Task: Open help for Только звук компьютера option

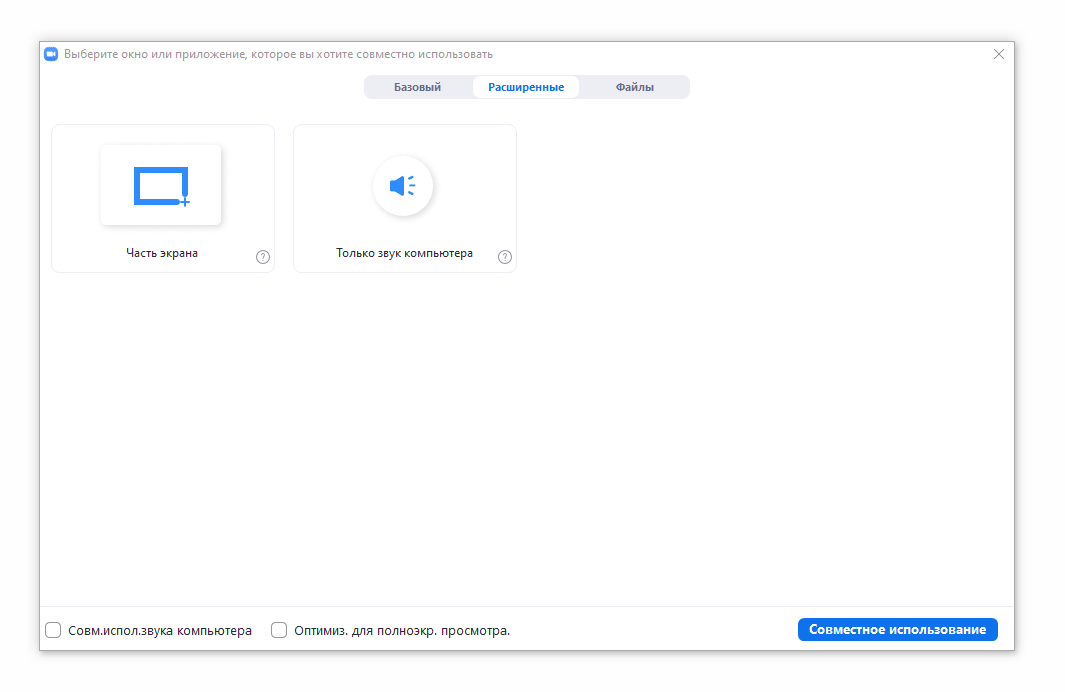Action: [x=505, y=257]
